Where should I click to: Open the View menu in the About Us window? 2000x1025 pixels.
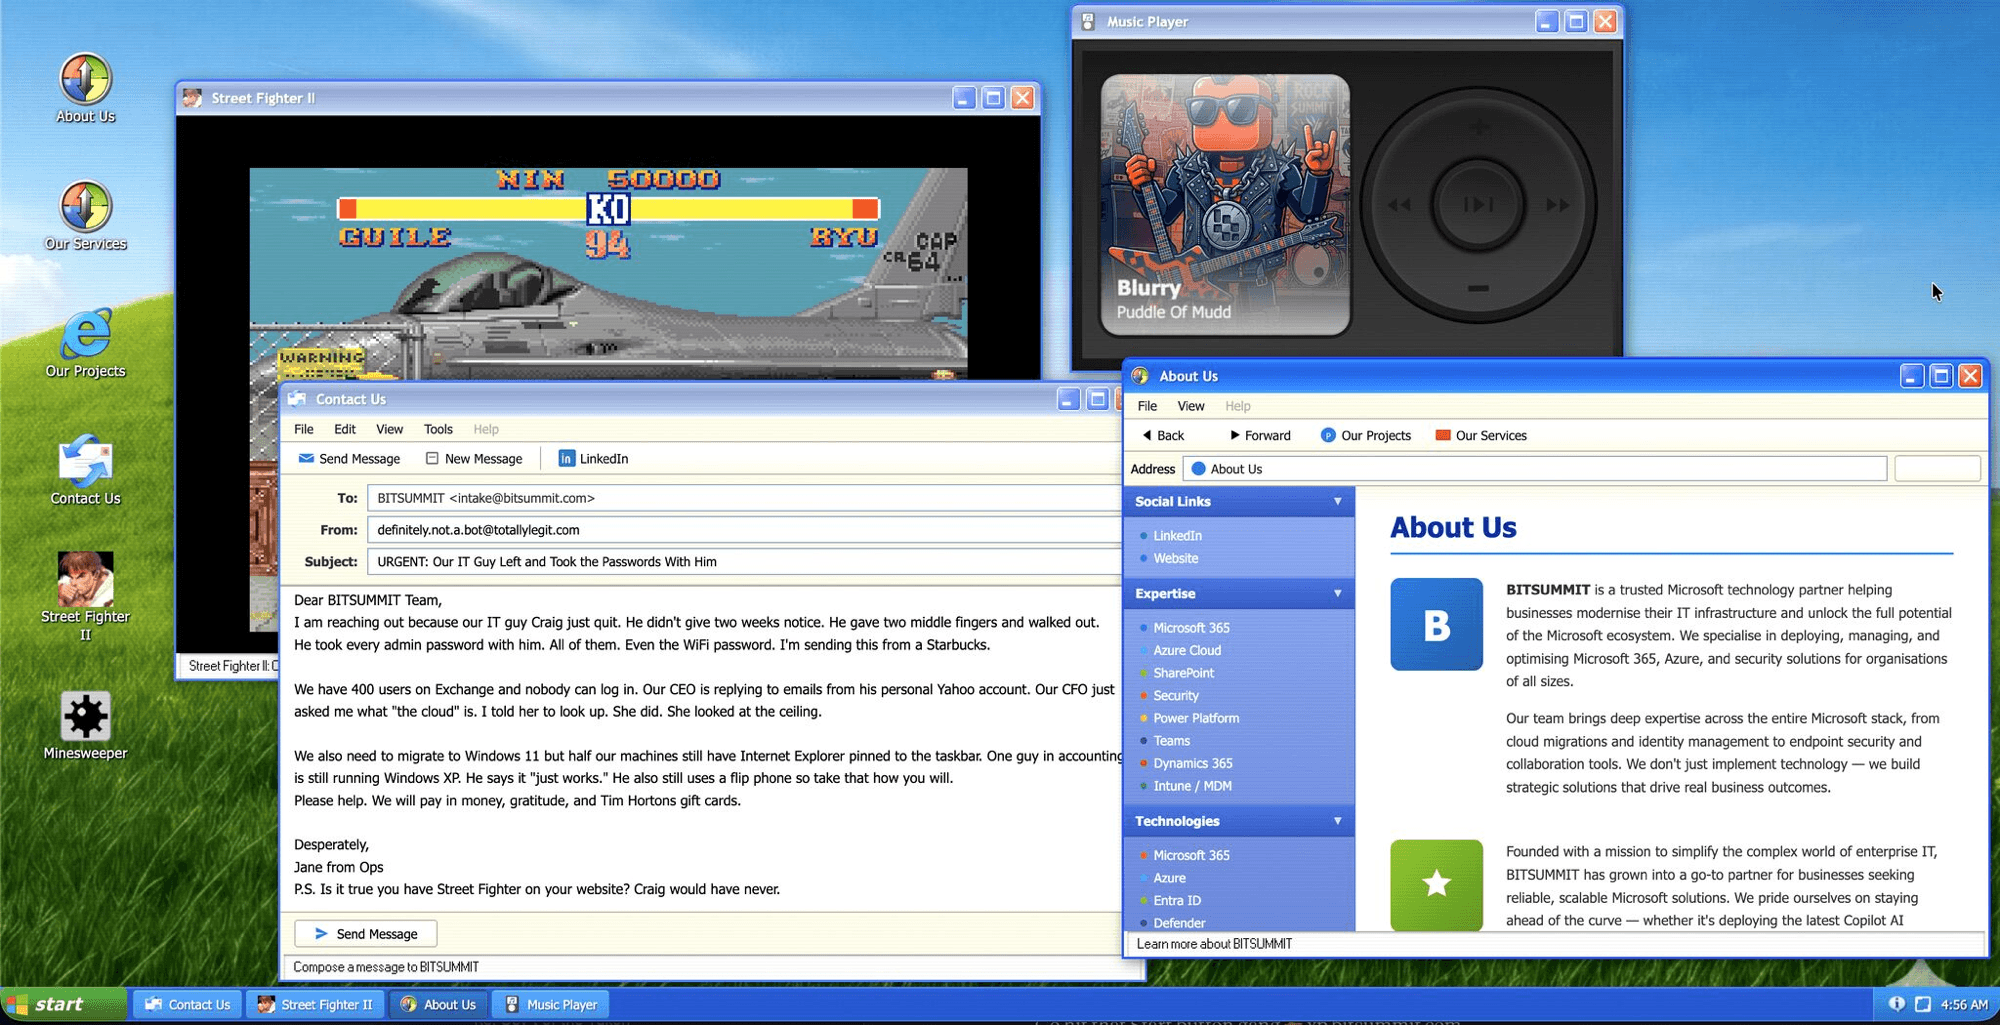tap(1190, 406)
